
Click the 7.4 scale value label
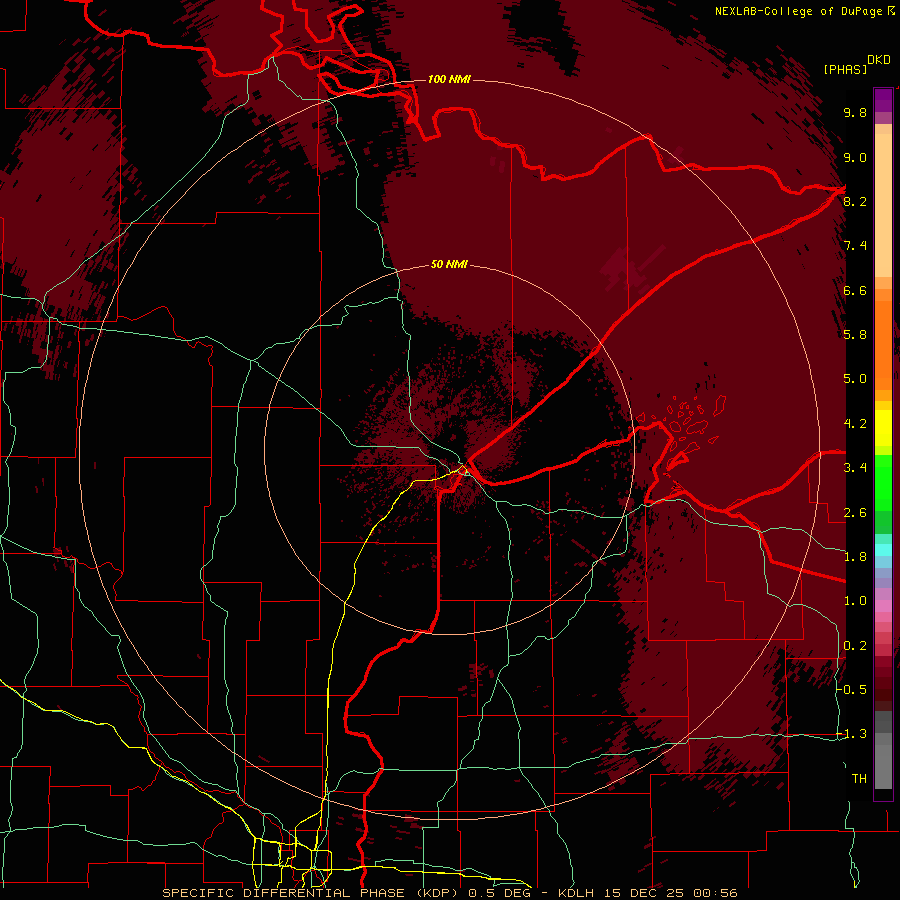click(x=855, y=246)
